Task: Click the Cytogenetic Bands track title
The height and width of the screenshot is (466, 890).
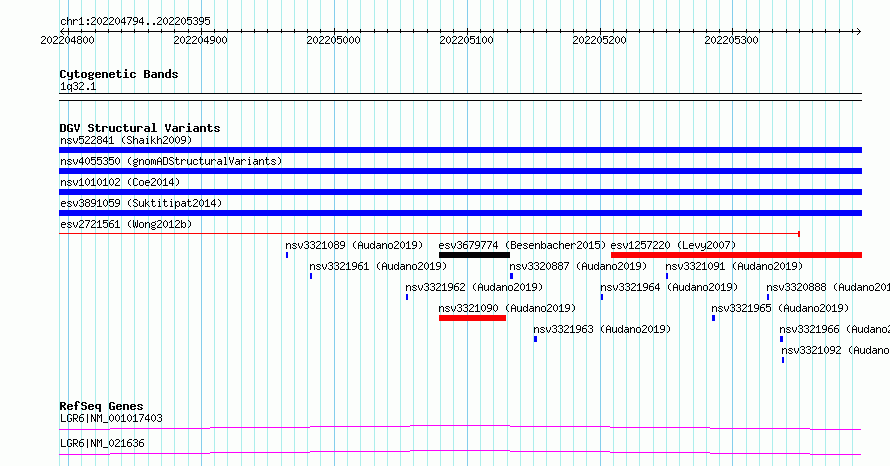Action: click(119, 74)
